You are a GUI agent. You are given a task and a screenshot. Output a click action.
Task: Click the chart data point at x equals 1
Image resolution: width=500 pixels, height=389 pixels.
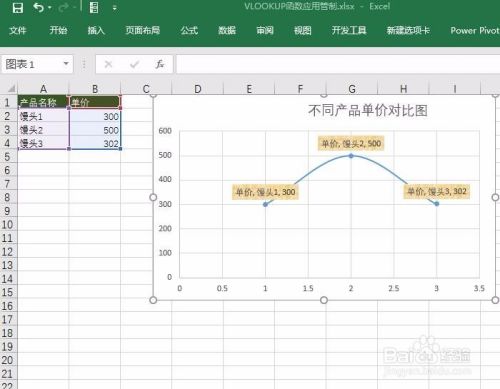265,204
